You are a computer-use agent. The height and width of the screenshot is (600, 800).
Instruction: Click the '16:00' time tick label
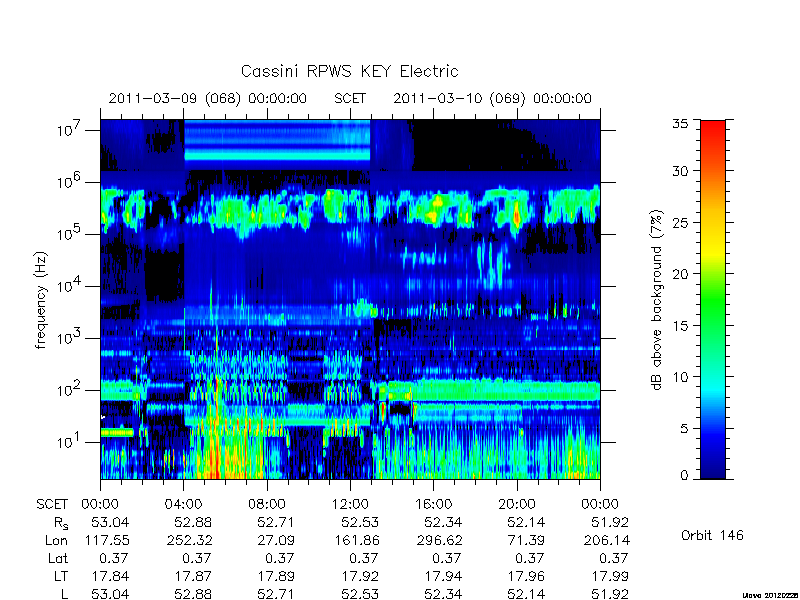point(433,504)
